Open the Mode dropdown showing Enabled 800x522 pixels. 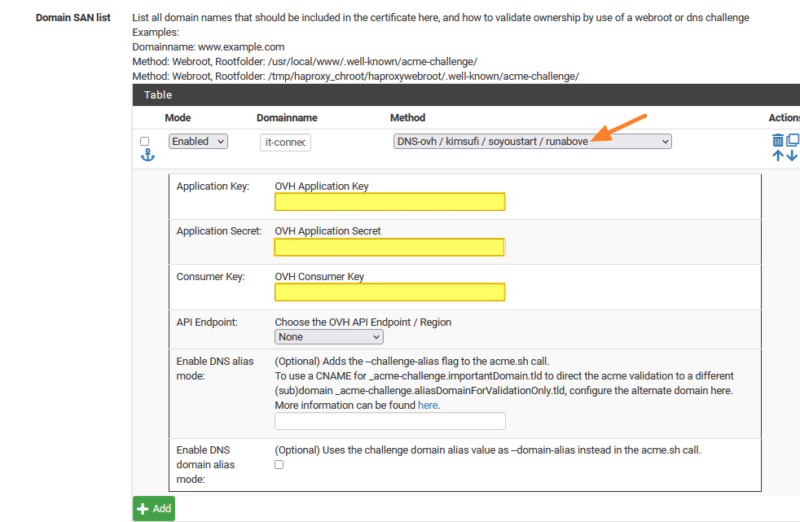pyautogui.click(x=198, y=141)
